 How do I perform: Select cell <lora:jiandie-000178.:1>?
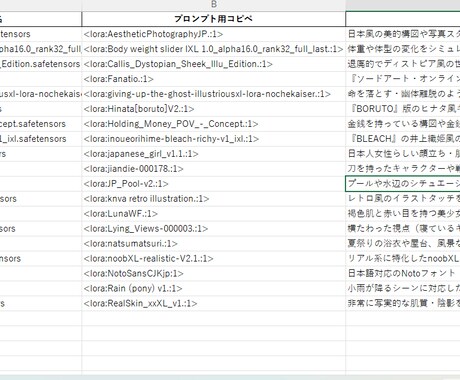point(214,169)
